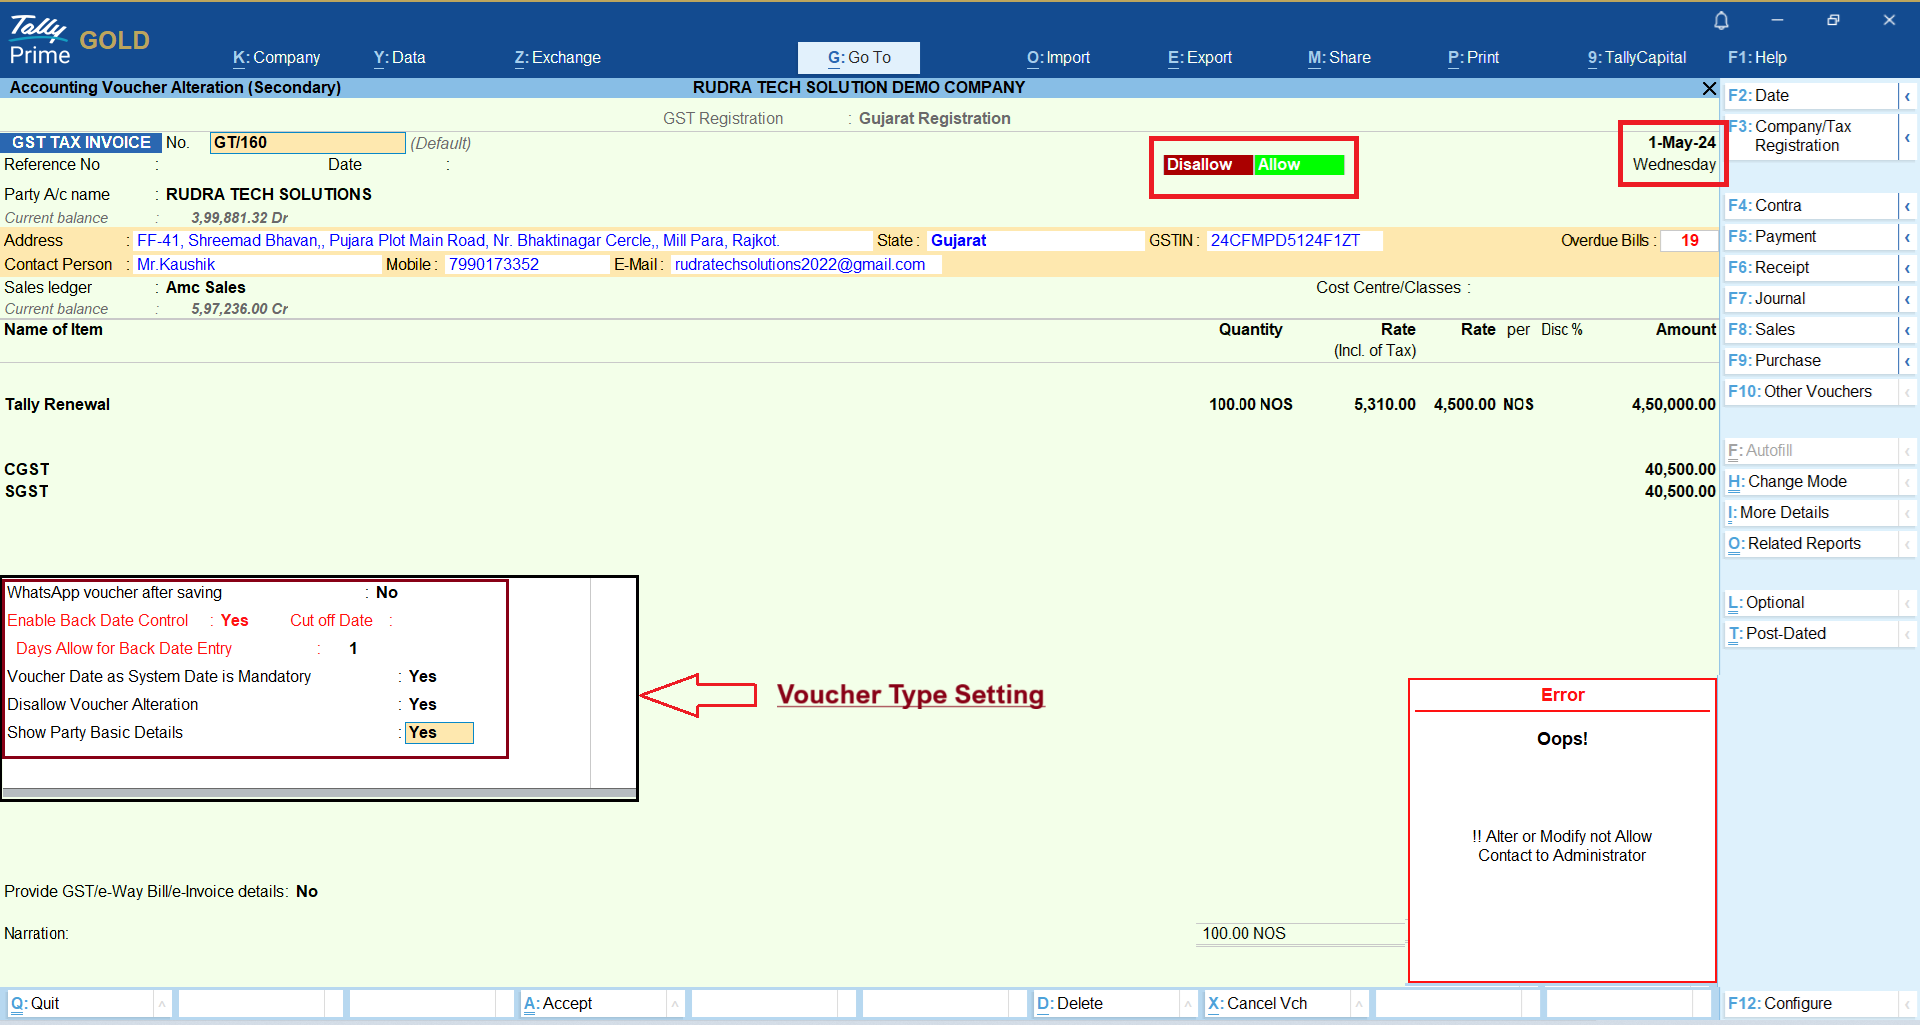The height and width of the screenshot is (1025, 1920).
Task: Toggle Show Party Basic Details Yes field
Action: [x=439, y=733]
